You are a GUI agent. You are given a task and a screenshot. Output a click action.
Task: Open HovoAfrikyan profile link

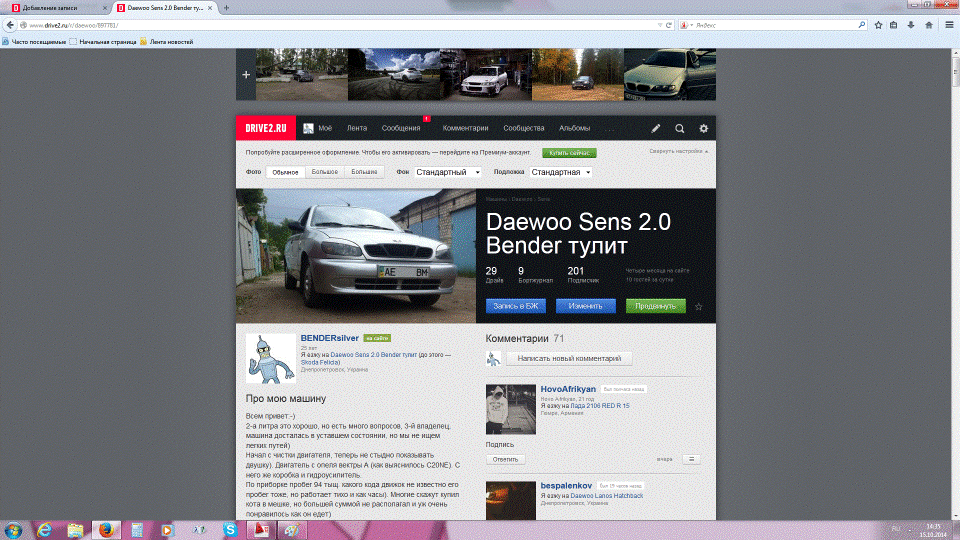click(568, 389)
